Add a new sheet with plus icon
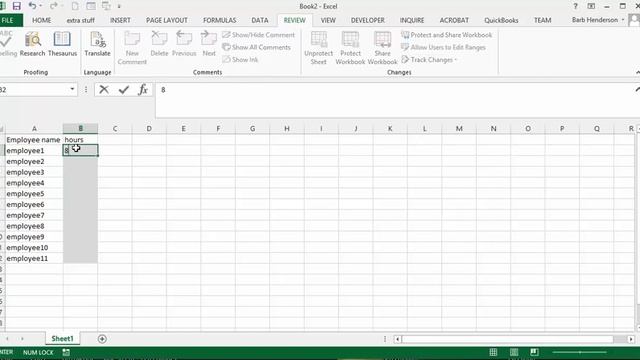This screenshot has width=640, height=360. 102,339
